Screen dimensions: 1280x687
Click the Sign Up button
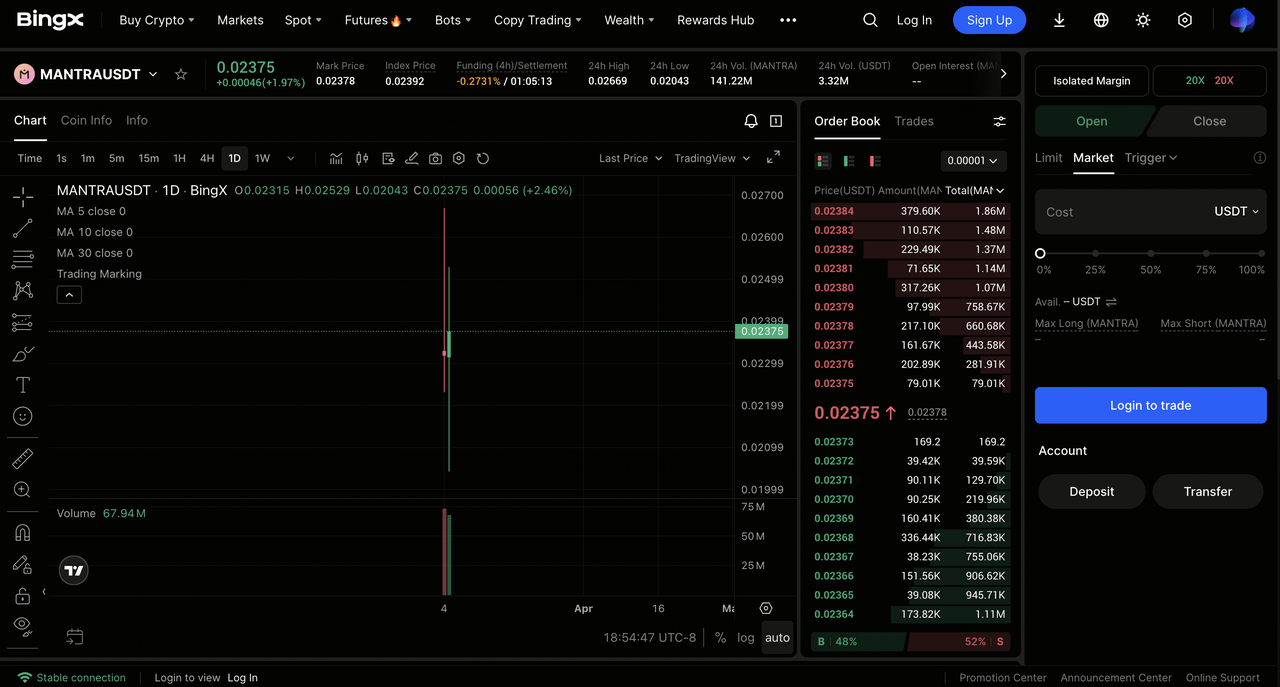click(x=989, y=20)
